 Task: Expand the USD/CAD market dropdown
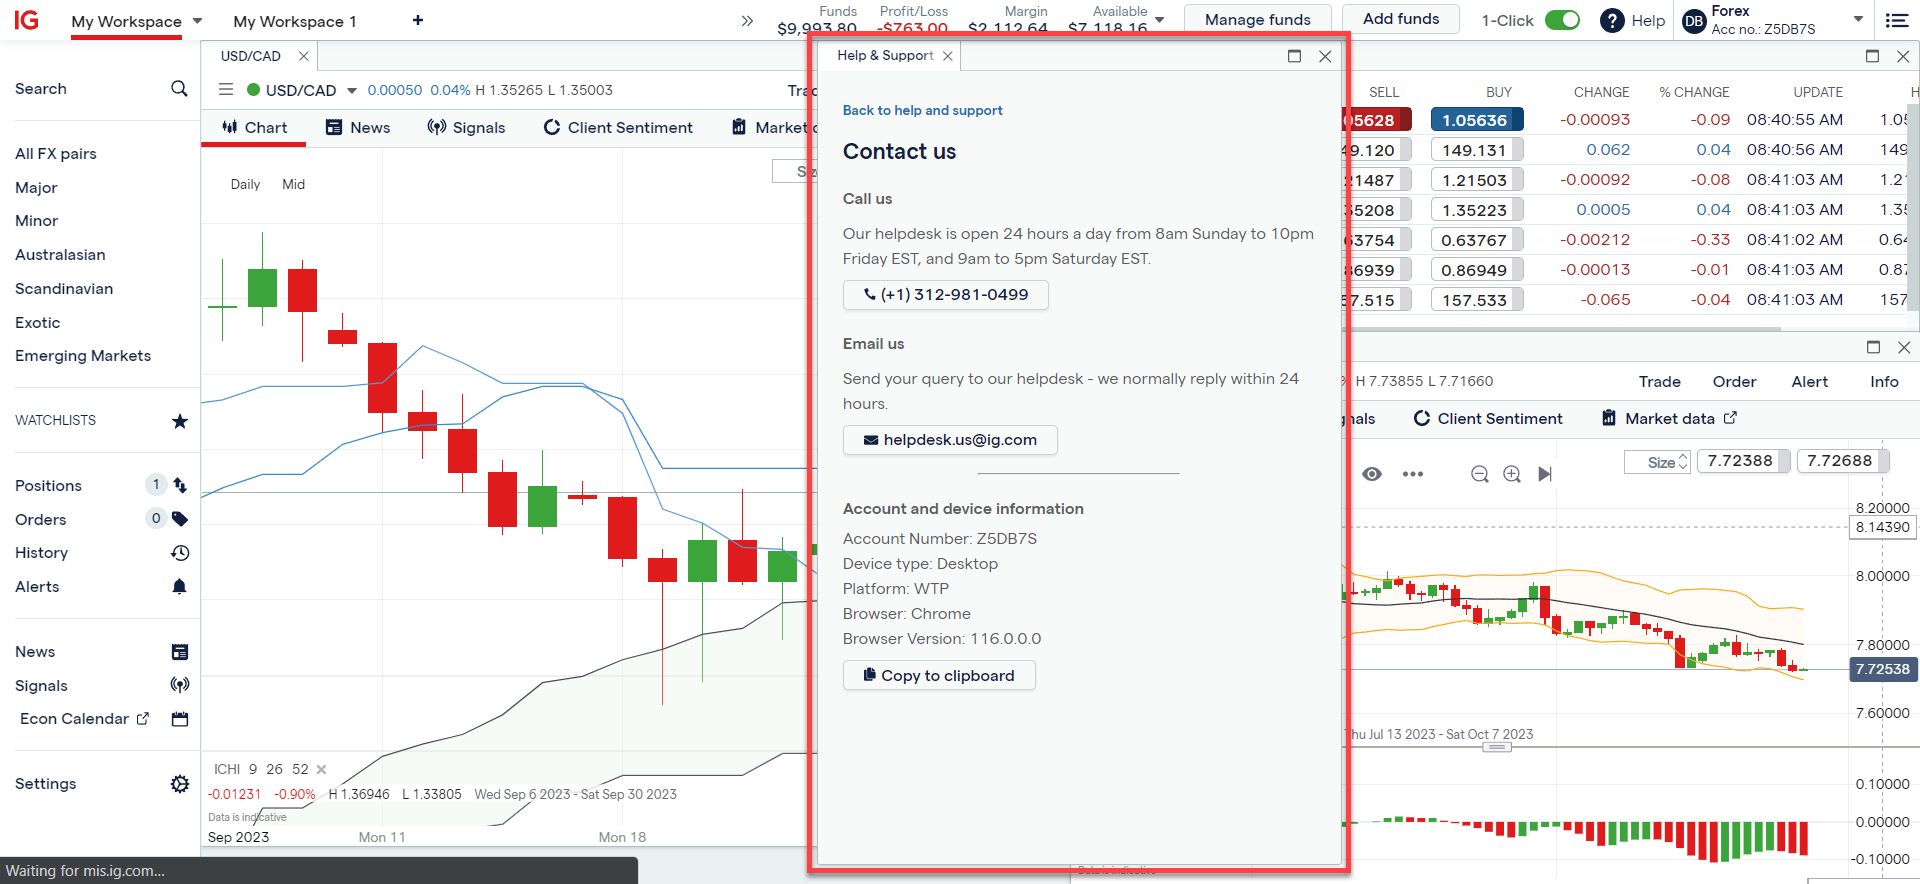(x=352, y=91)
